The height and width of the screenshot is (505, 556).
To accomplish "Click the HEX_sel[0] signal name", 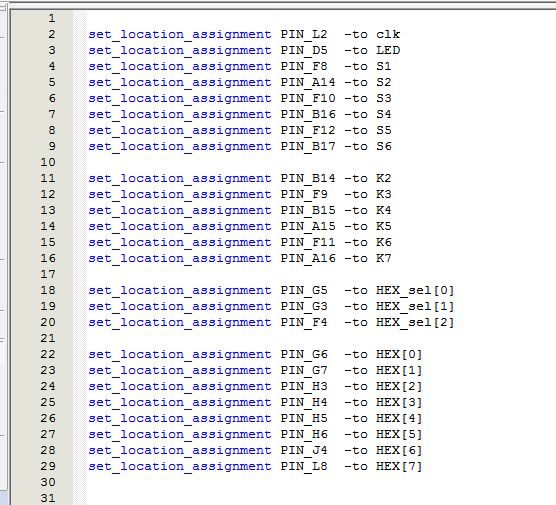I will tap(415, 290).
